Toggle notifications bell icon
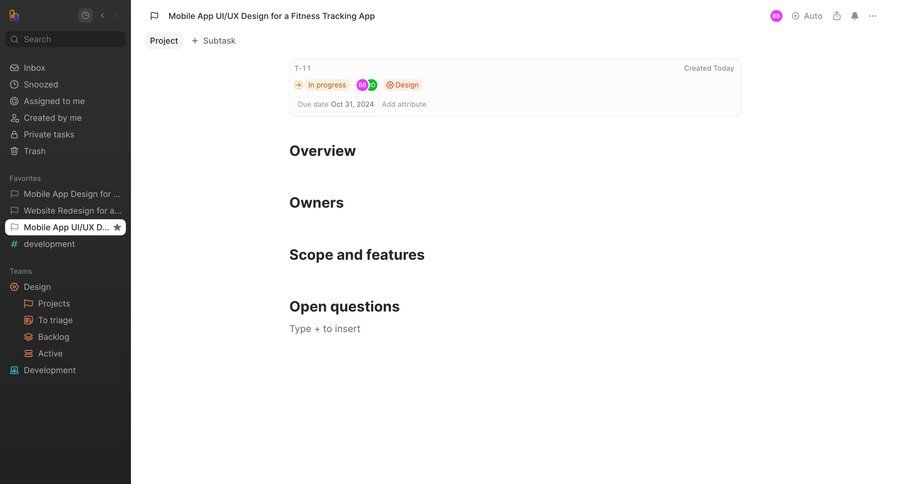This screenshot has height=484, width=900. click(x=855, y=16)
